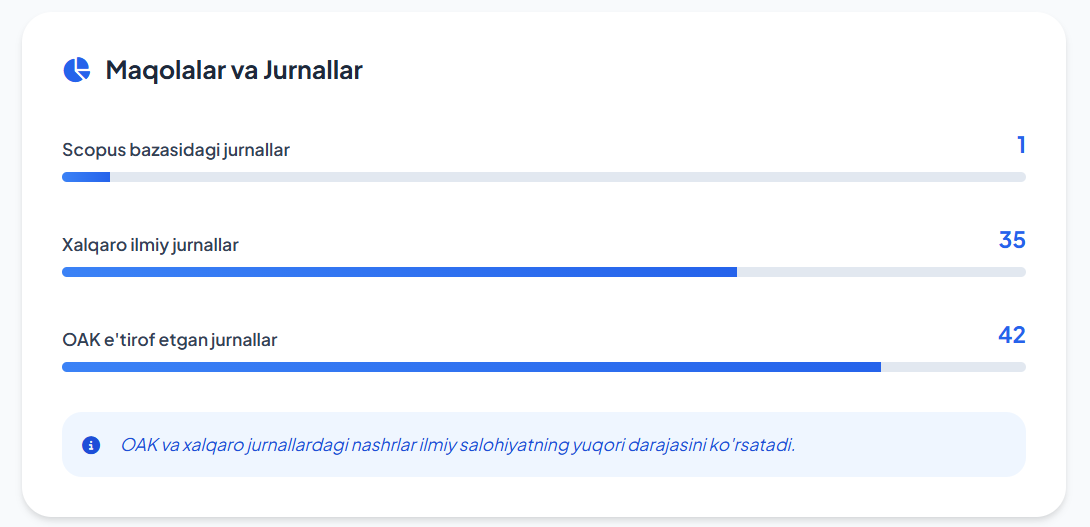
Task: Click the pie chart icon beside the heading
Action: 77,70
